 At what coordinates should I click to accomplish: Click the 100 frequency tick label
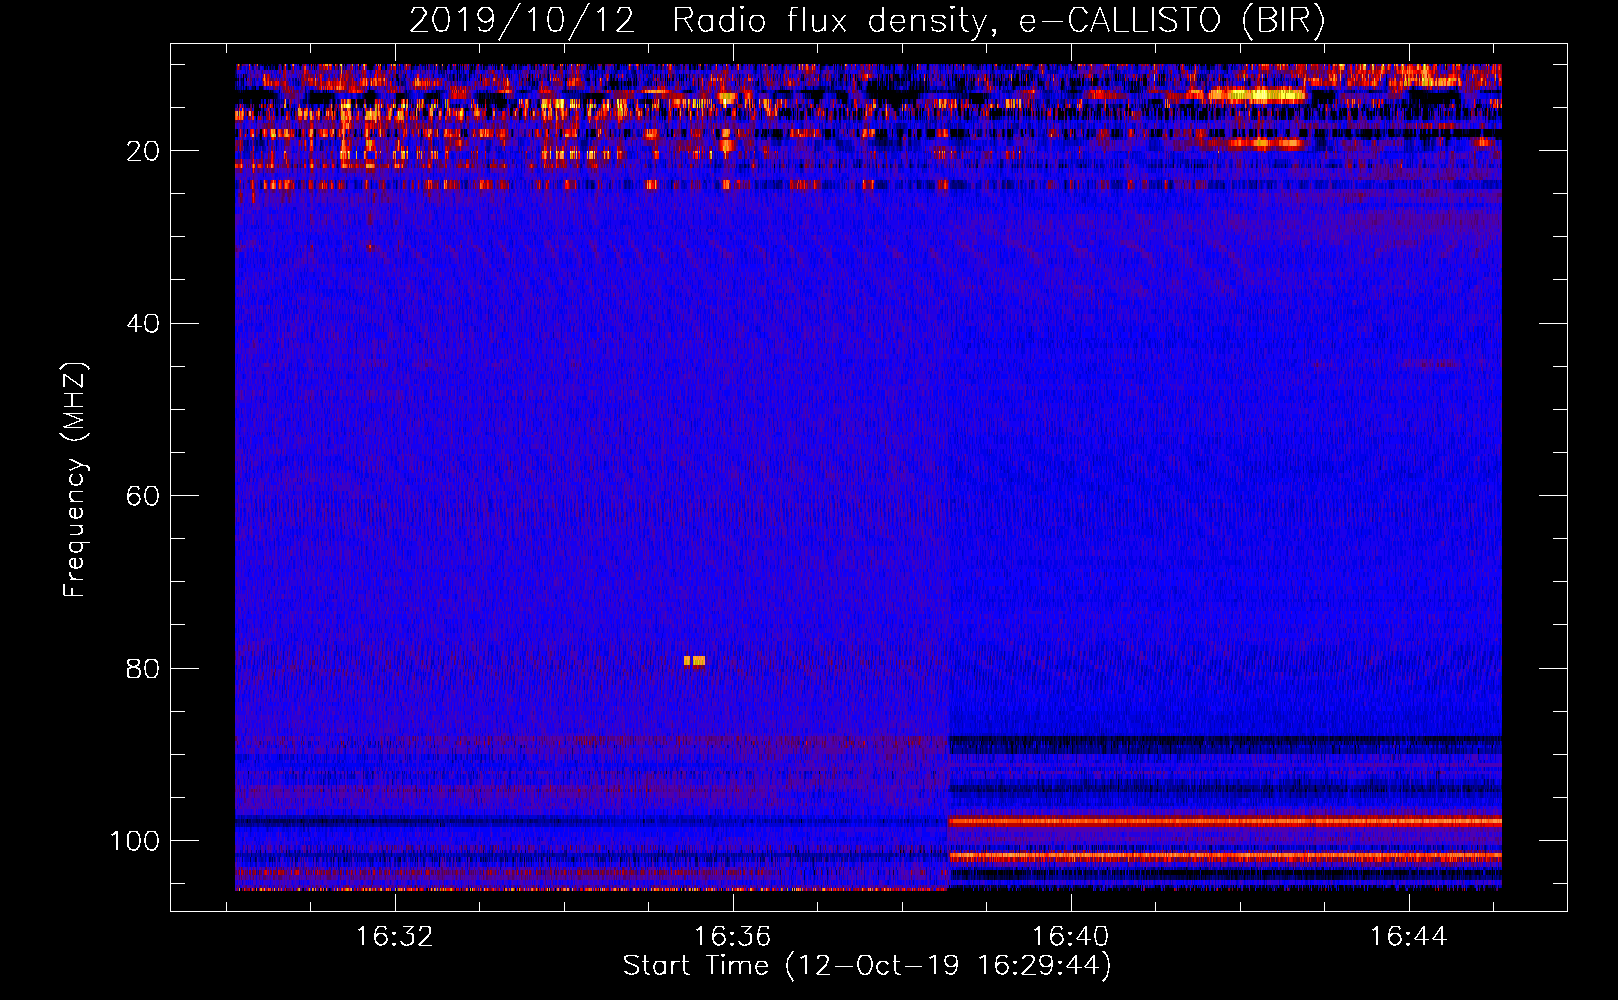135,840
